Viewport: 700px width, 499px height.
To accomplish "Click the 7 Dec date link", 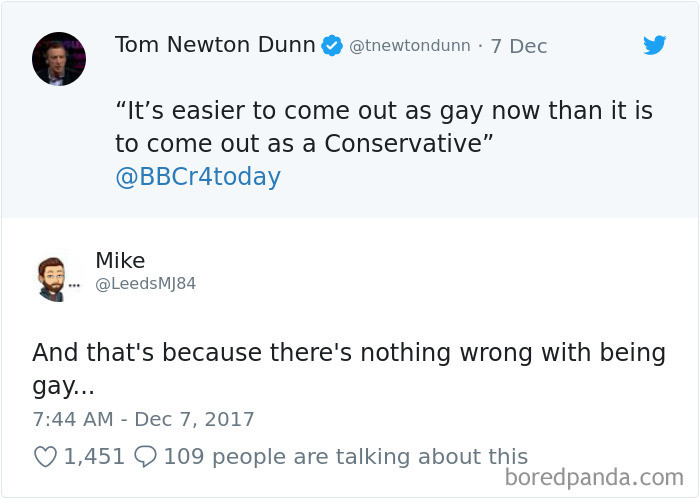I will (516, 46).
